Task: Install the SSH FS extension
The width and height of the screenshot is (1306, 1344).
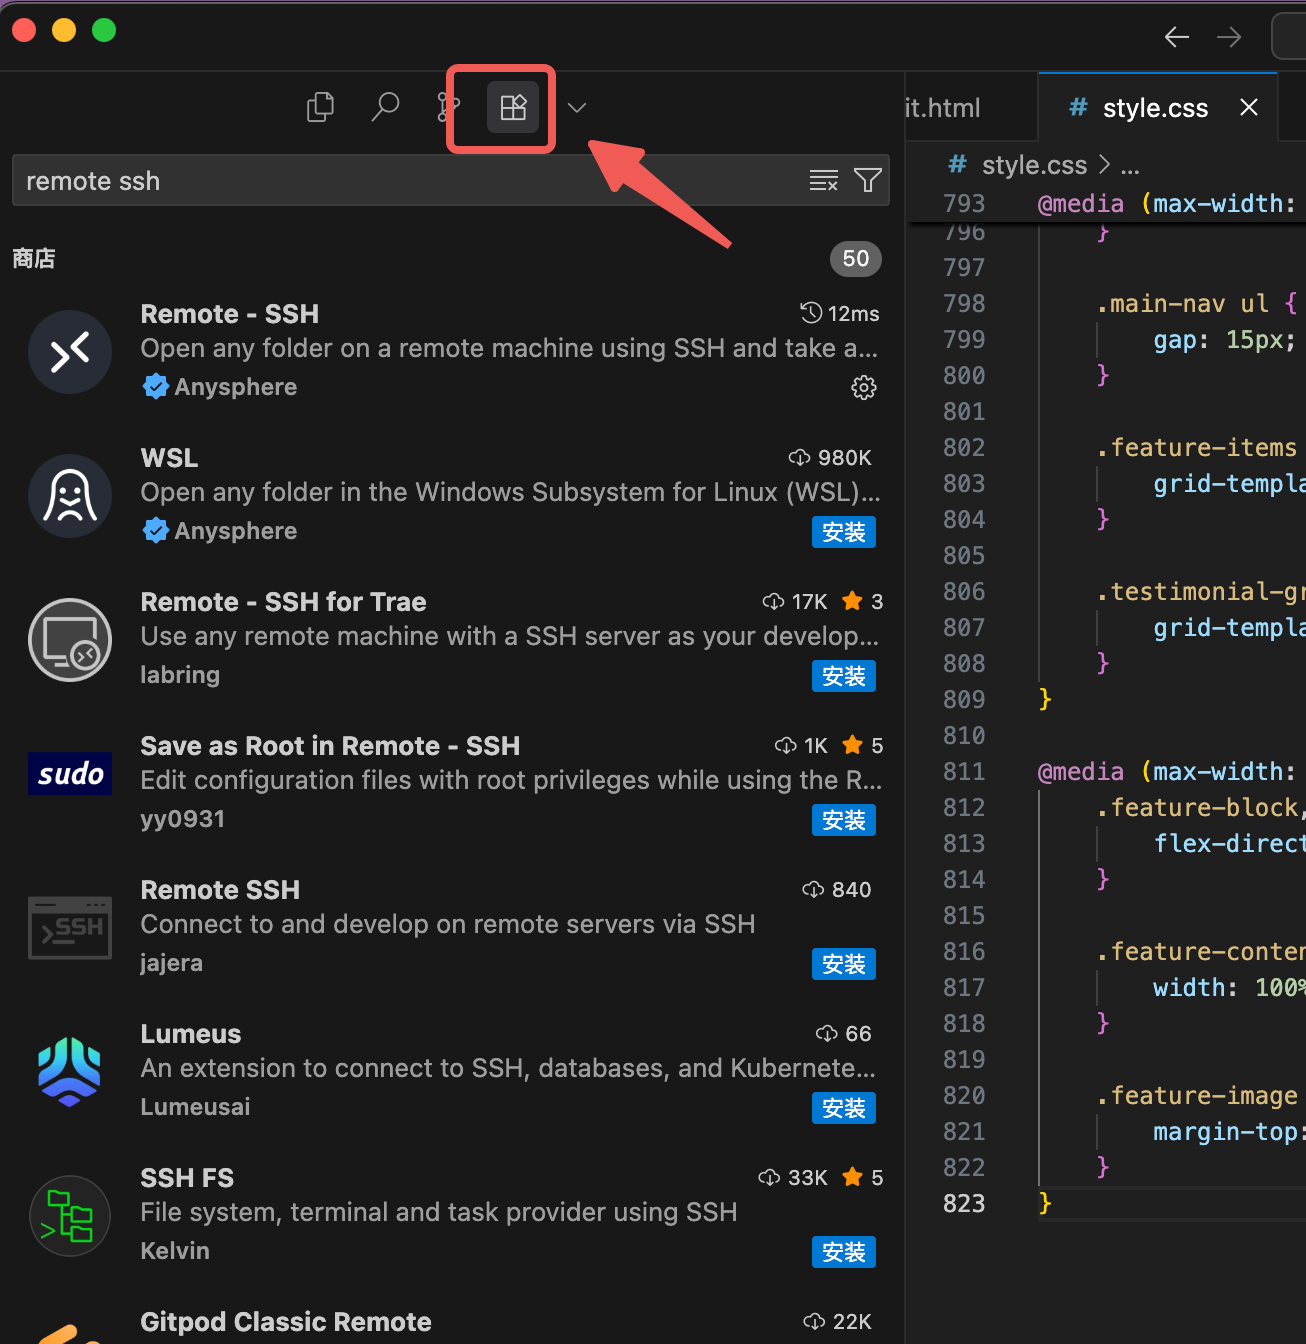Action: point(844,1252)
